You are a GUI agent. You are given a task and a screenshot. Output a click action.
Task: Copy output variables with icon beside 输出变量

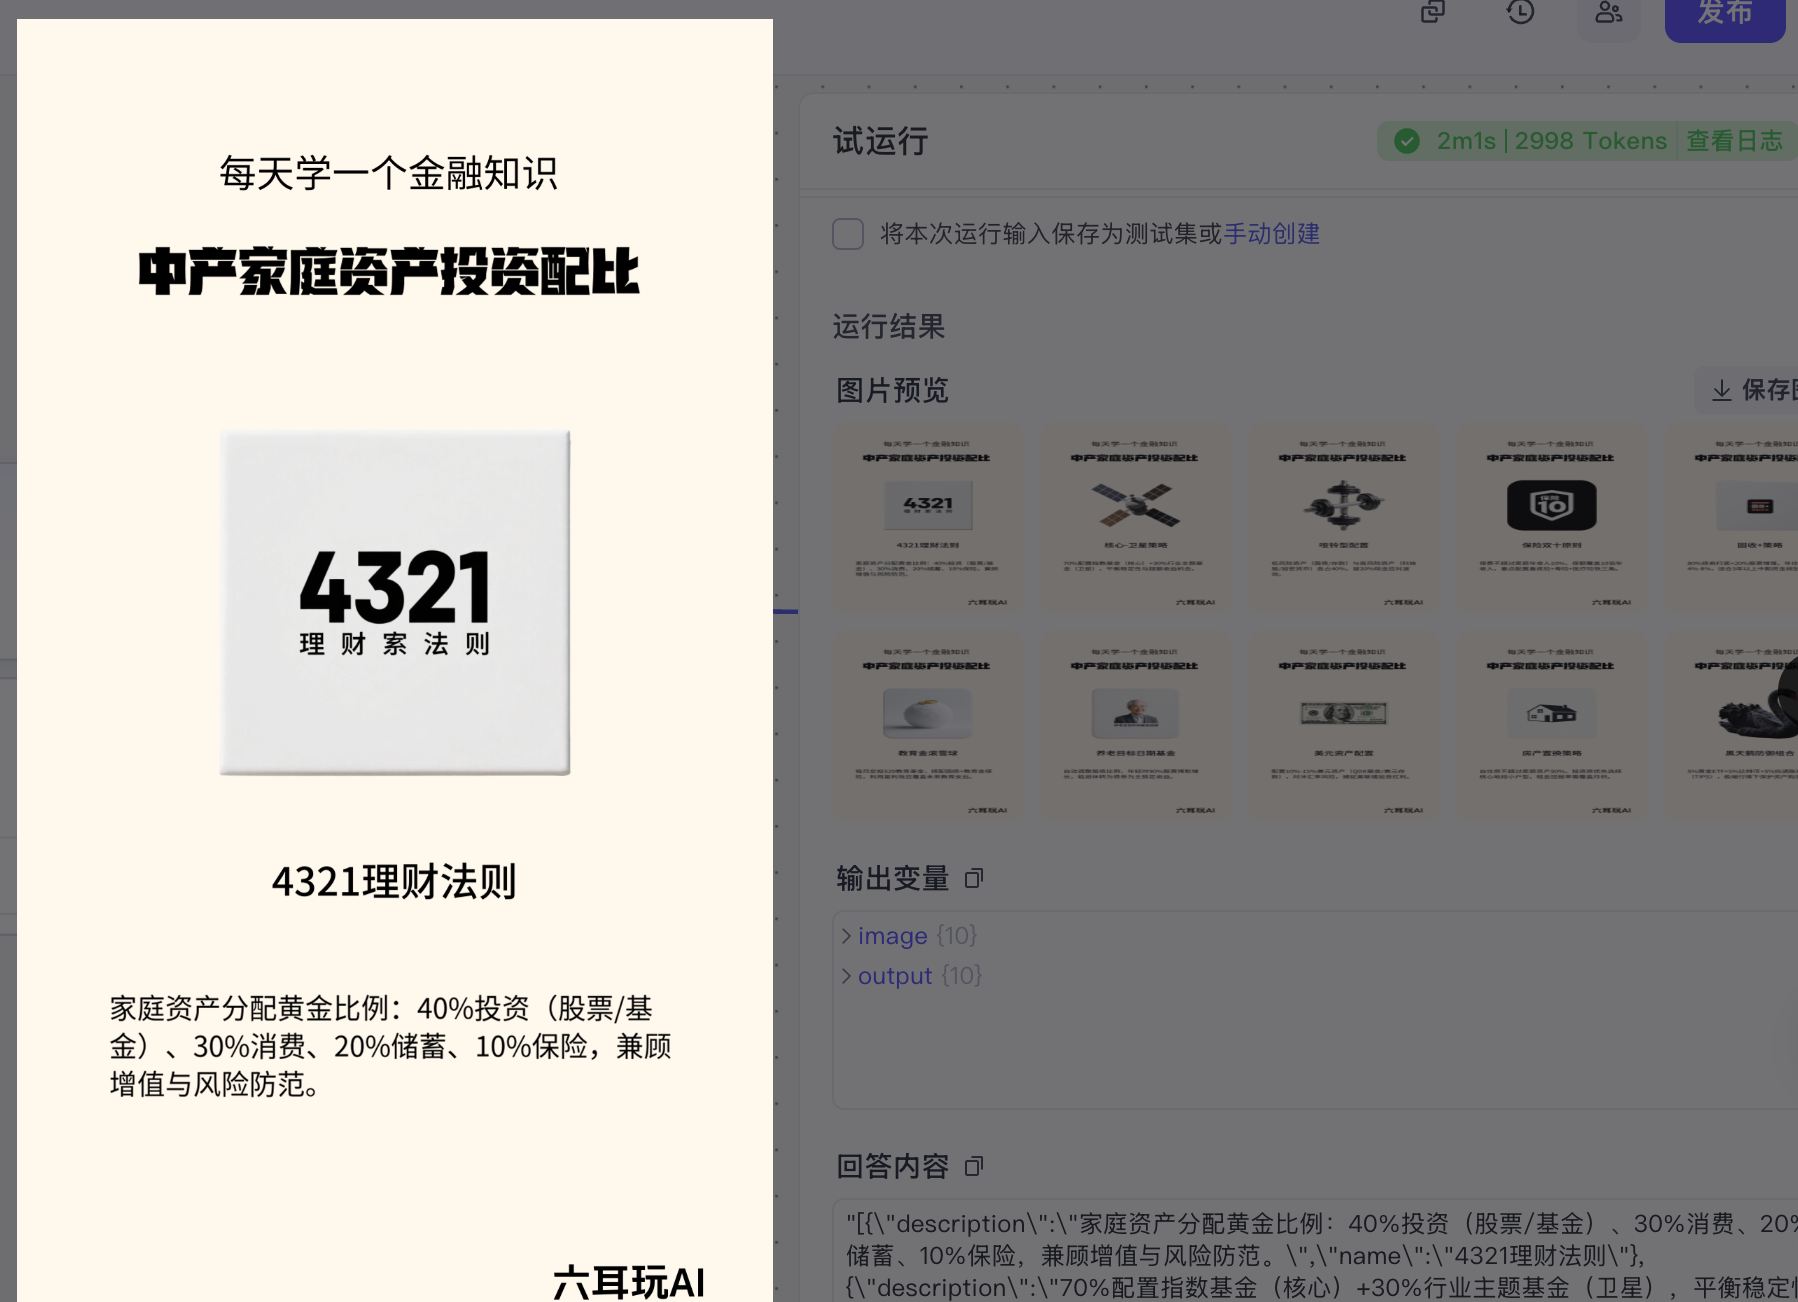coord(974,879)
